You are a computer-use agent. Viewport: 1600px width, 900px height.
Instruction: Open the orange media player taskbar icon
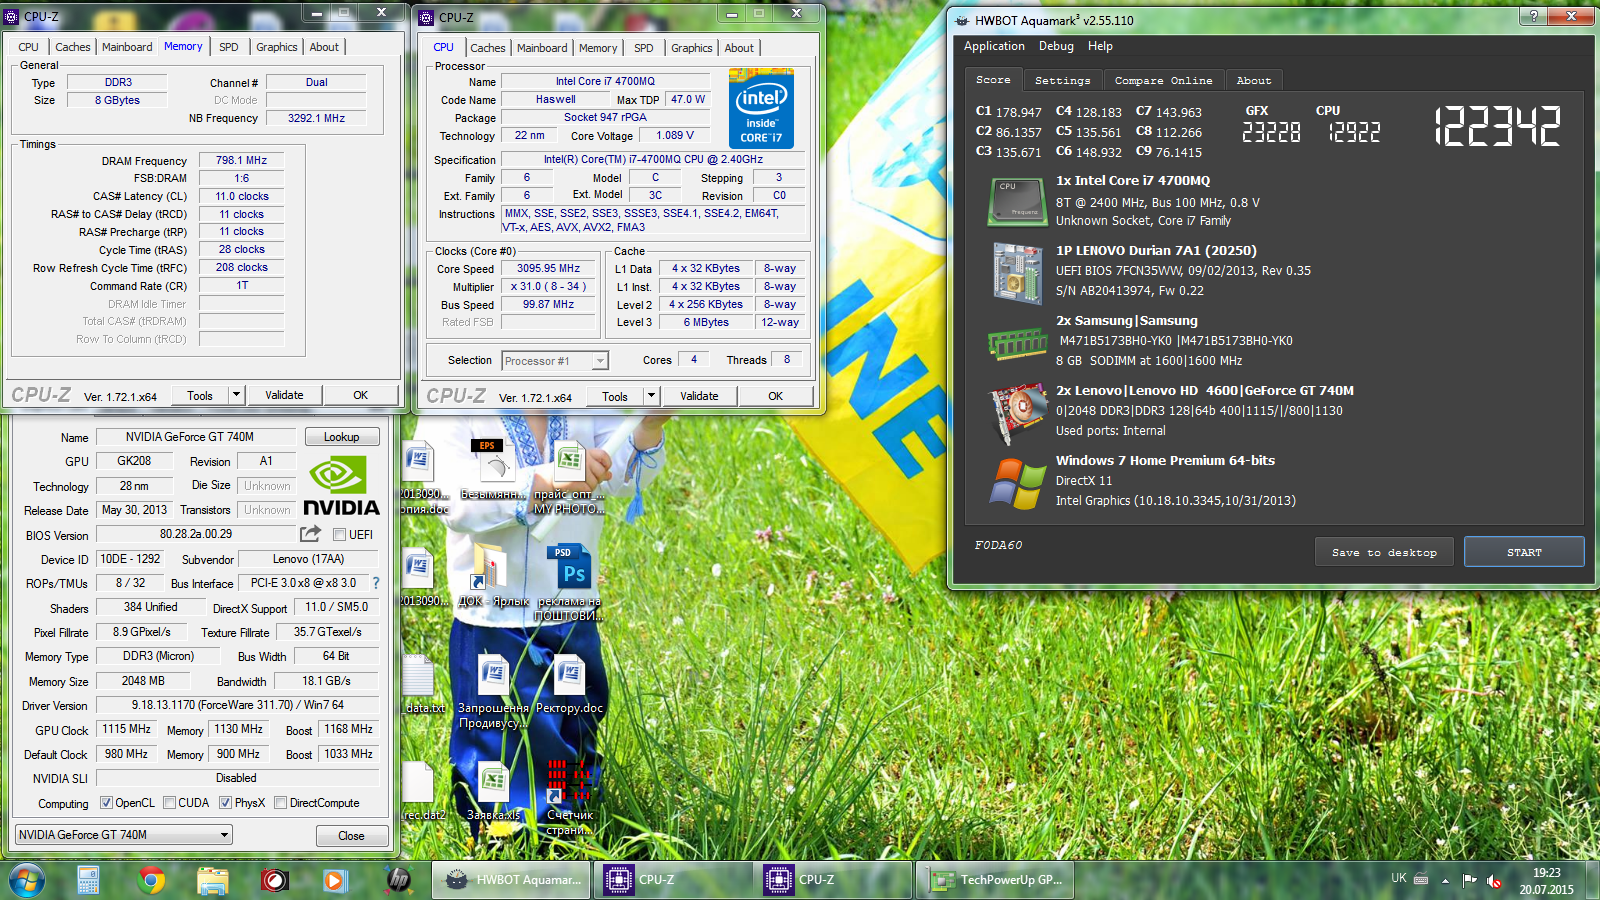335,880
